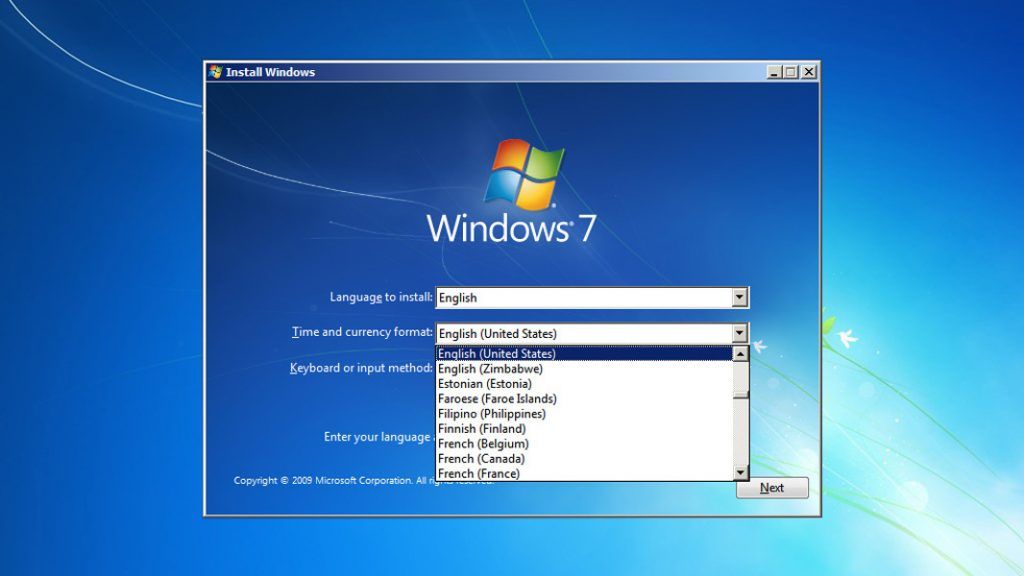Select Finnish (Finland) entry
The height and width of the screenshot is (576, 1024).
[x=482, y=429]
